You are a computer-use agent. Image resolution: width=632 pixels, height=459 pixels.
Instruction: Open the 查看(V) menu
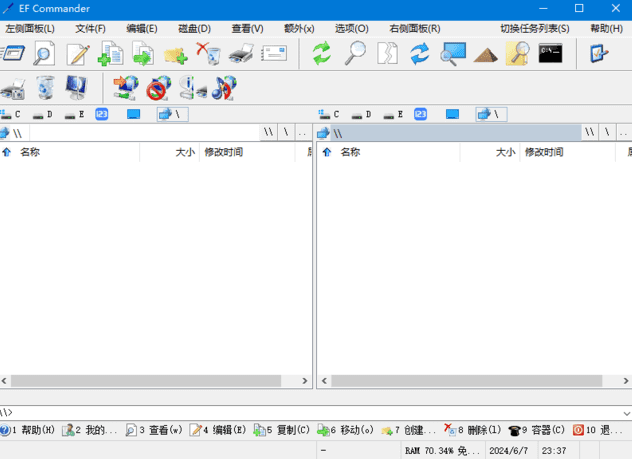point(247,29)
